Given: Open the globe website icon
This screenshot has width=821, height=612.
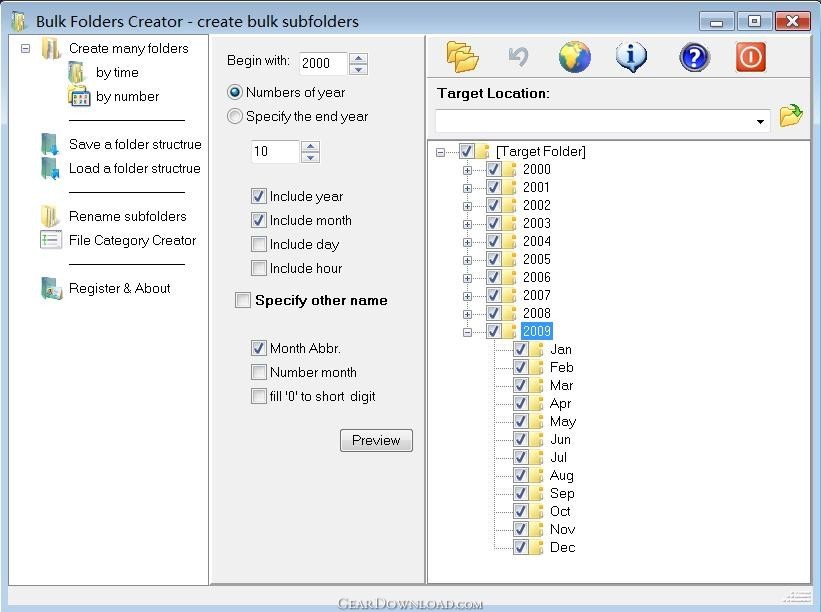Looking at the screenshot, I should coord(574,57).
